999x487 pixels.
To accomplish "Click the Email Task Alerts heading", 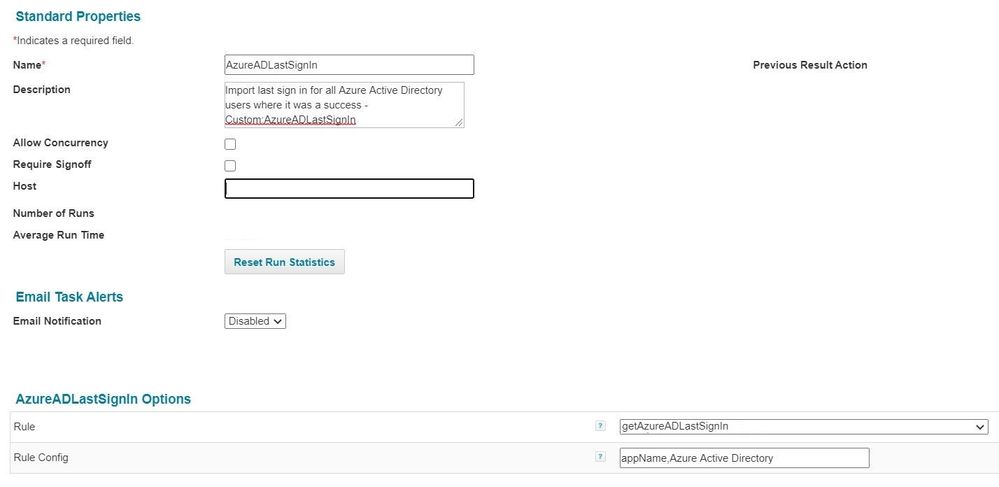I will coord(69,297).
